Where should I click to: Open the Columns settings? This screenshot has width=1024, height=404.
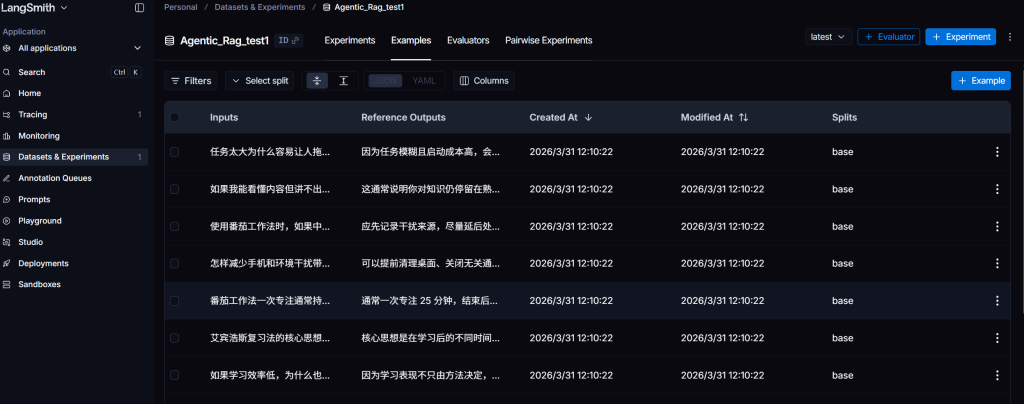[x=484, y=81]
